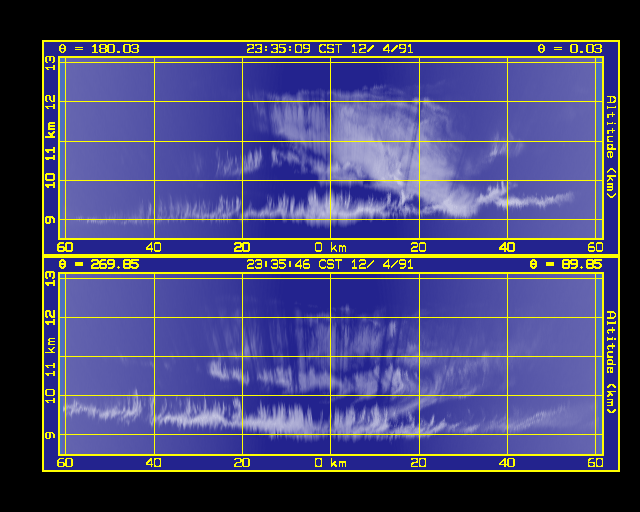
Task: Click the upper plot's left-side 60 range label
Action: [65, 247]
